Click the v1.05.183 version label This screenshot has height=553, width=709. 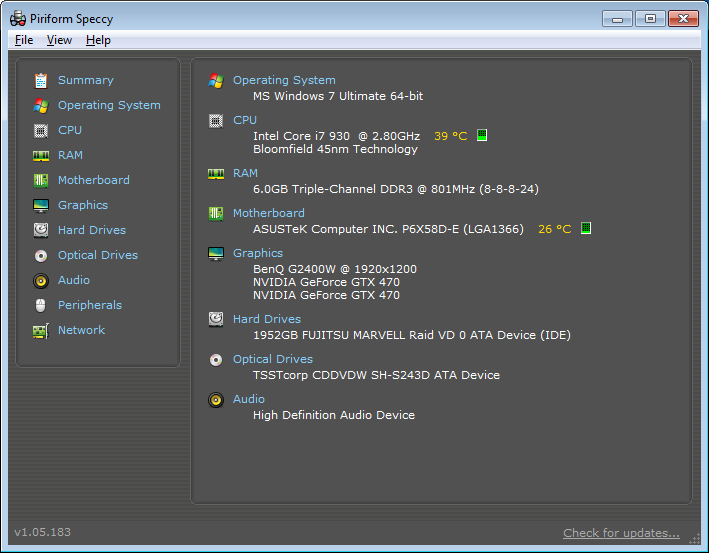click(x=43, y=533)
